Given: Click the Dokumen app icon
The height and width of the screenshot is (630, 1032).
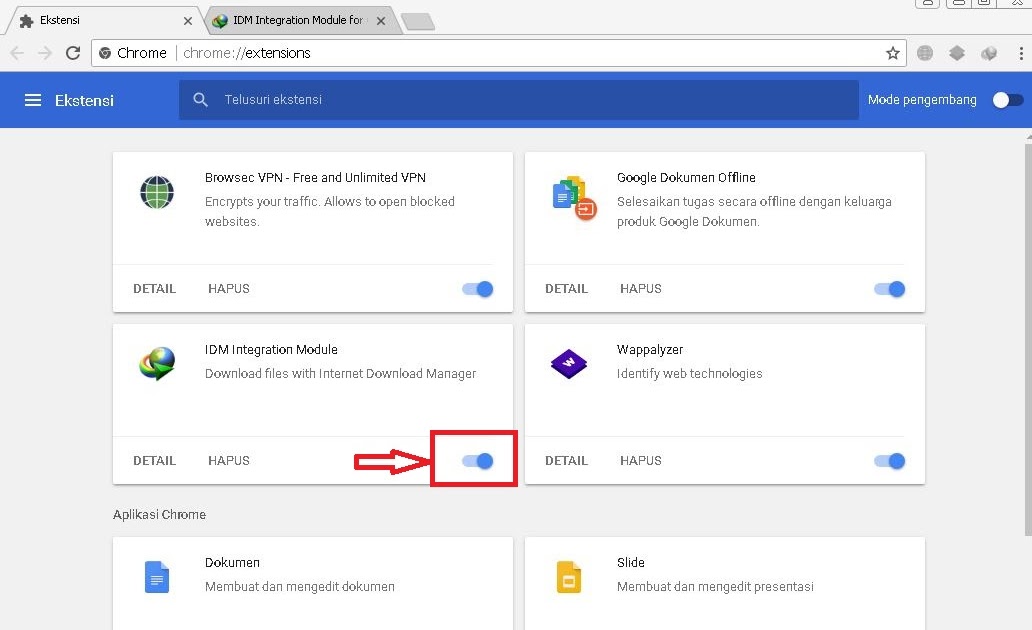Looking at the screenshot, I should (157, 577).
